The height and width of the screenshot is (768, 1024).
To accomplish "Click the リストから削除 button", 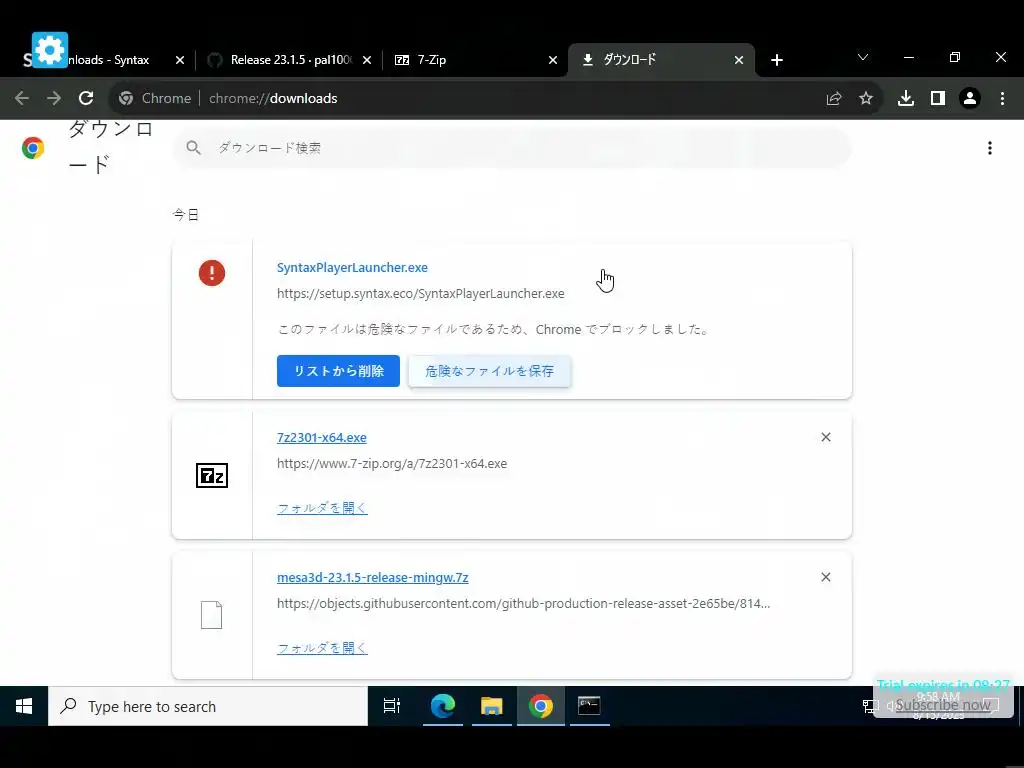I will click(338, 371).
